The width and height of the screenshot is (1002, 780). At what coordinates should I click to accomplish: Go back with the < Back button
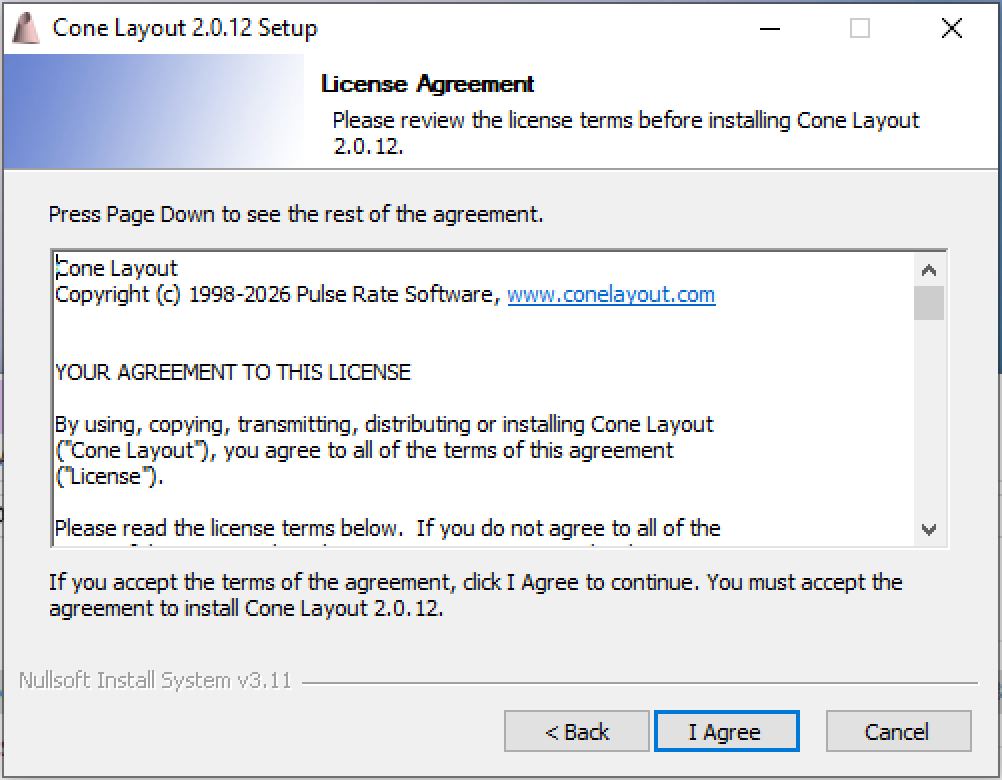(x=577, y=732)
